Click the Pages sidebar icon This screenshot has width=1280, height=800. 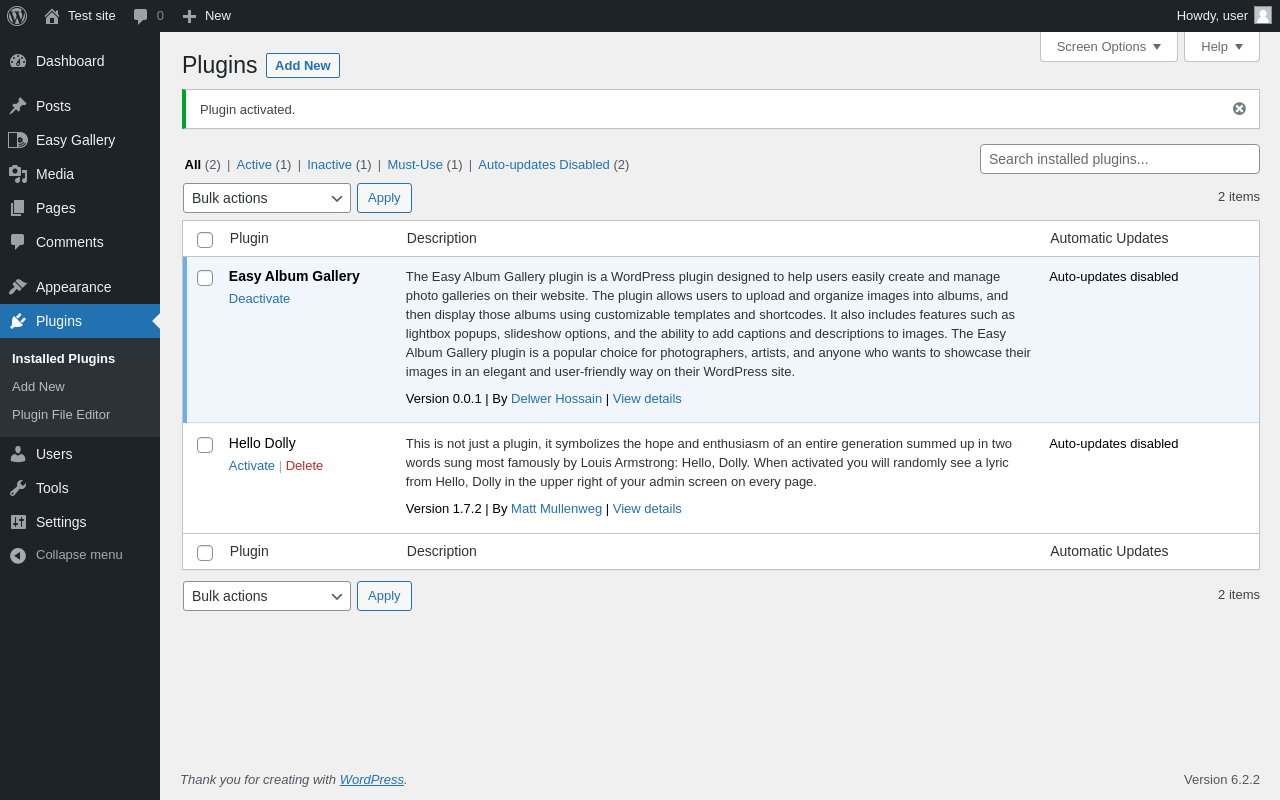pyautogui.click(x=18, y=208)
